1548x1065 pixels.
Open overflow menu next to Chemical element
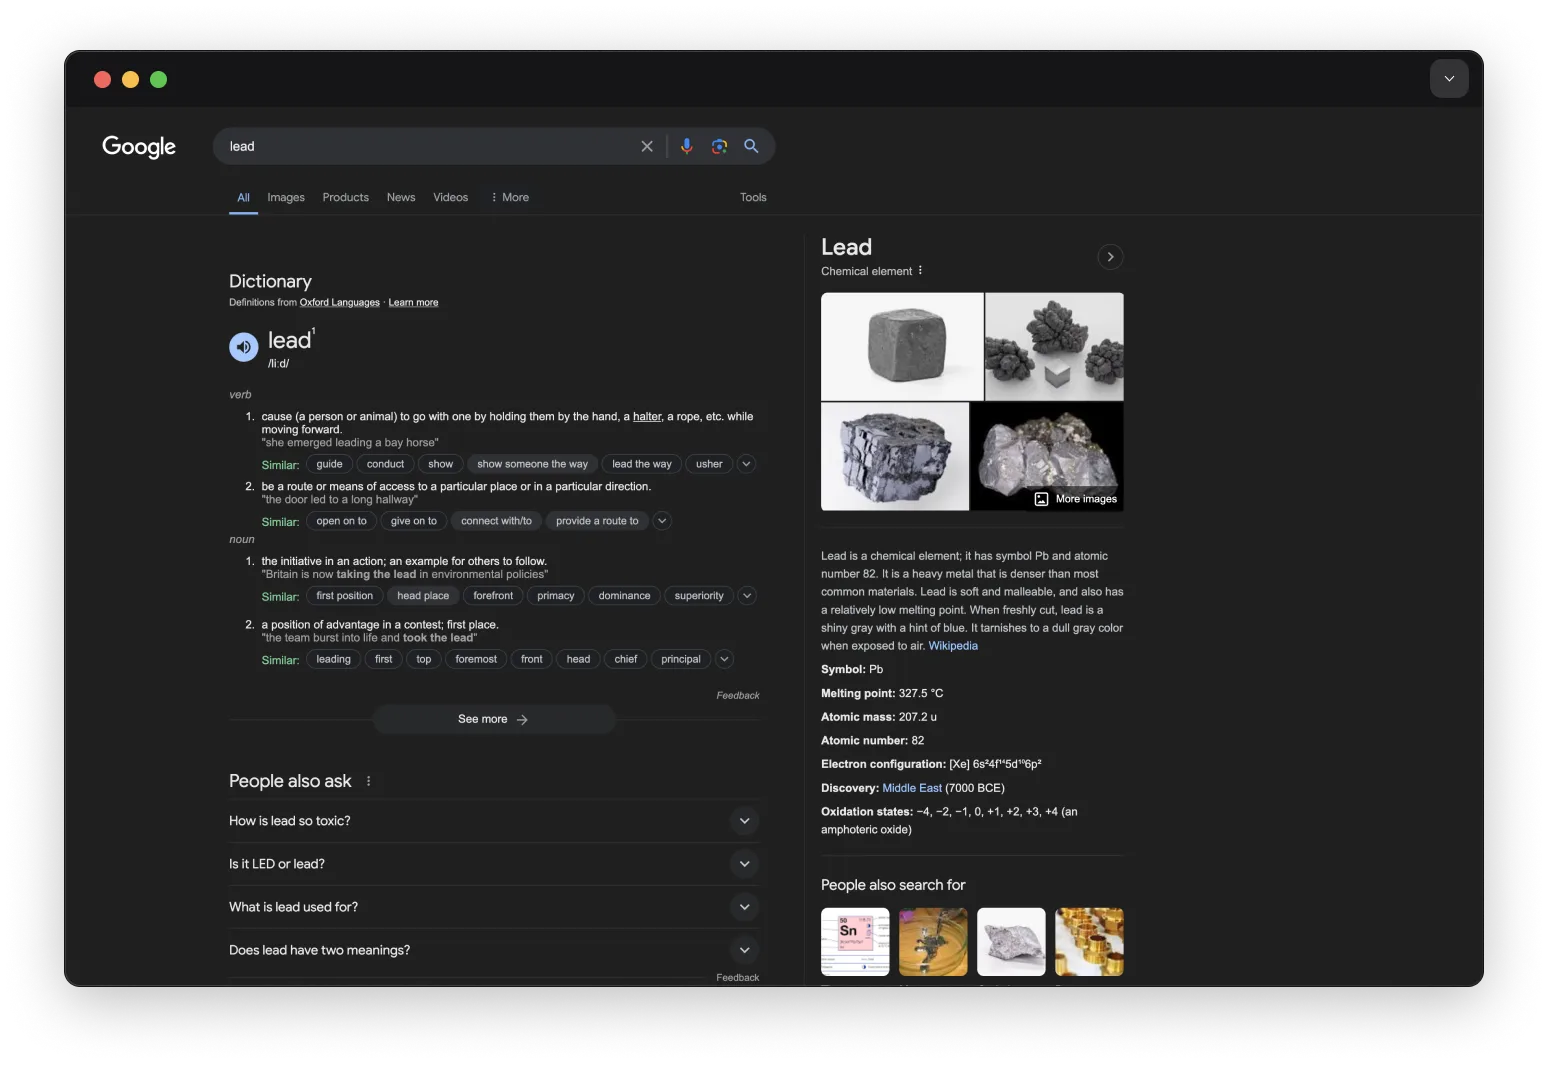[920, 269]
